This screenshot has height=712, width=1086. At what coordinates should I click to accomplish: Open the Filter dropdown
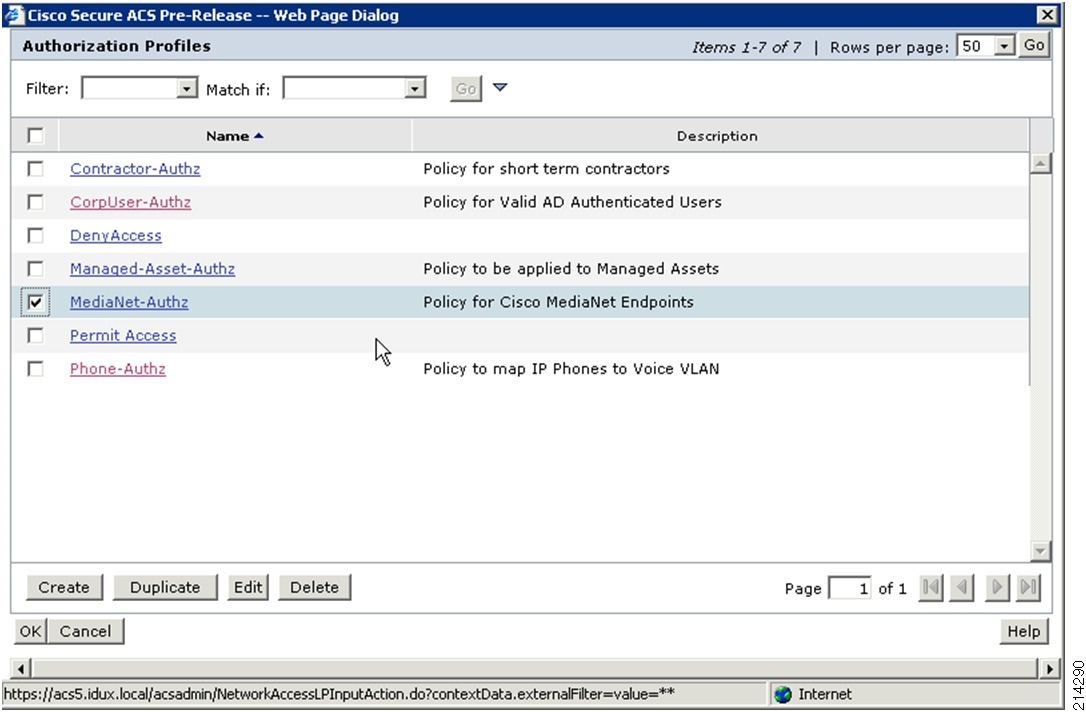[140, 88]
